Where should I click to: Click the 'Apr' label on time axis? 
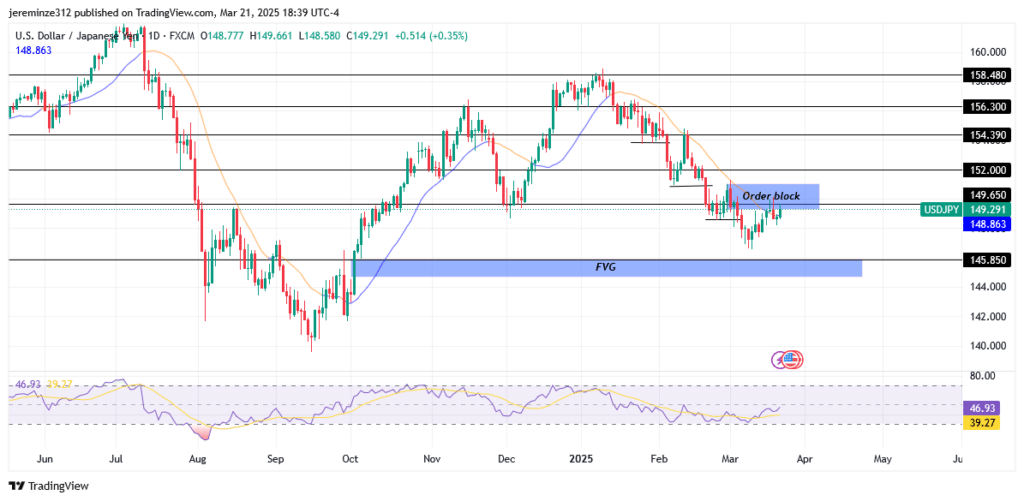click(805, 459)
